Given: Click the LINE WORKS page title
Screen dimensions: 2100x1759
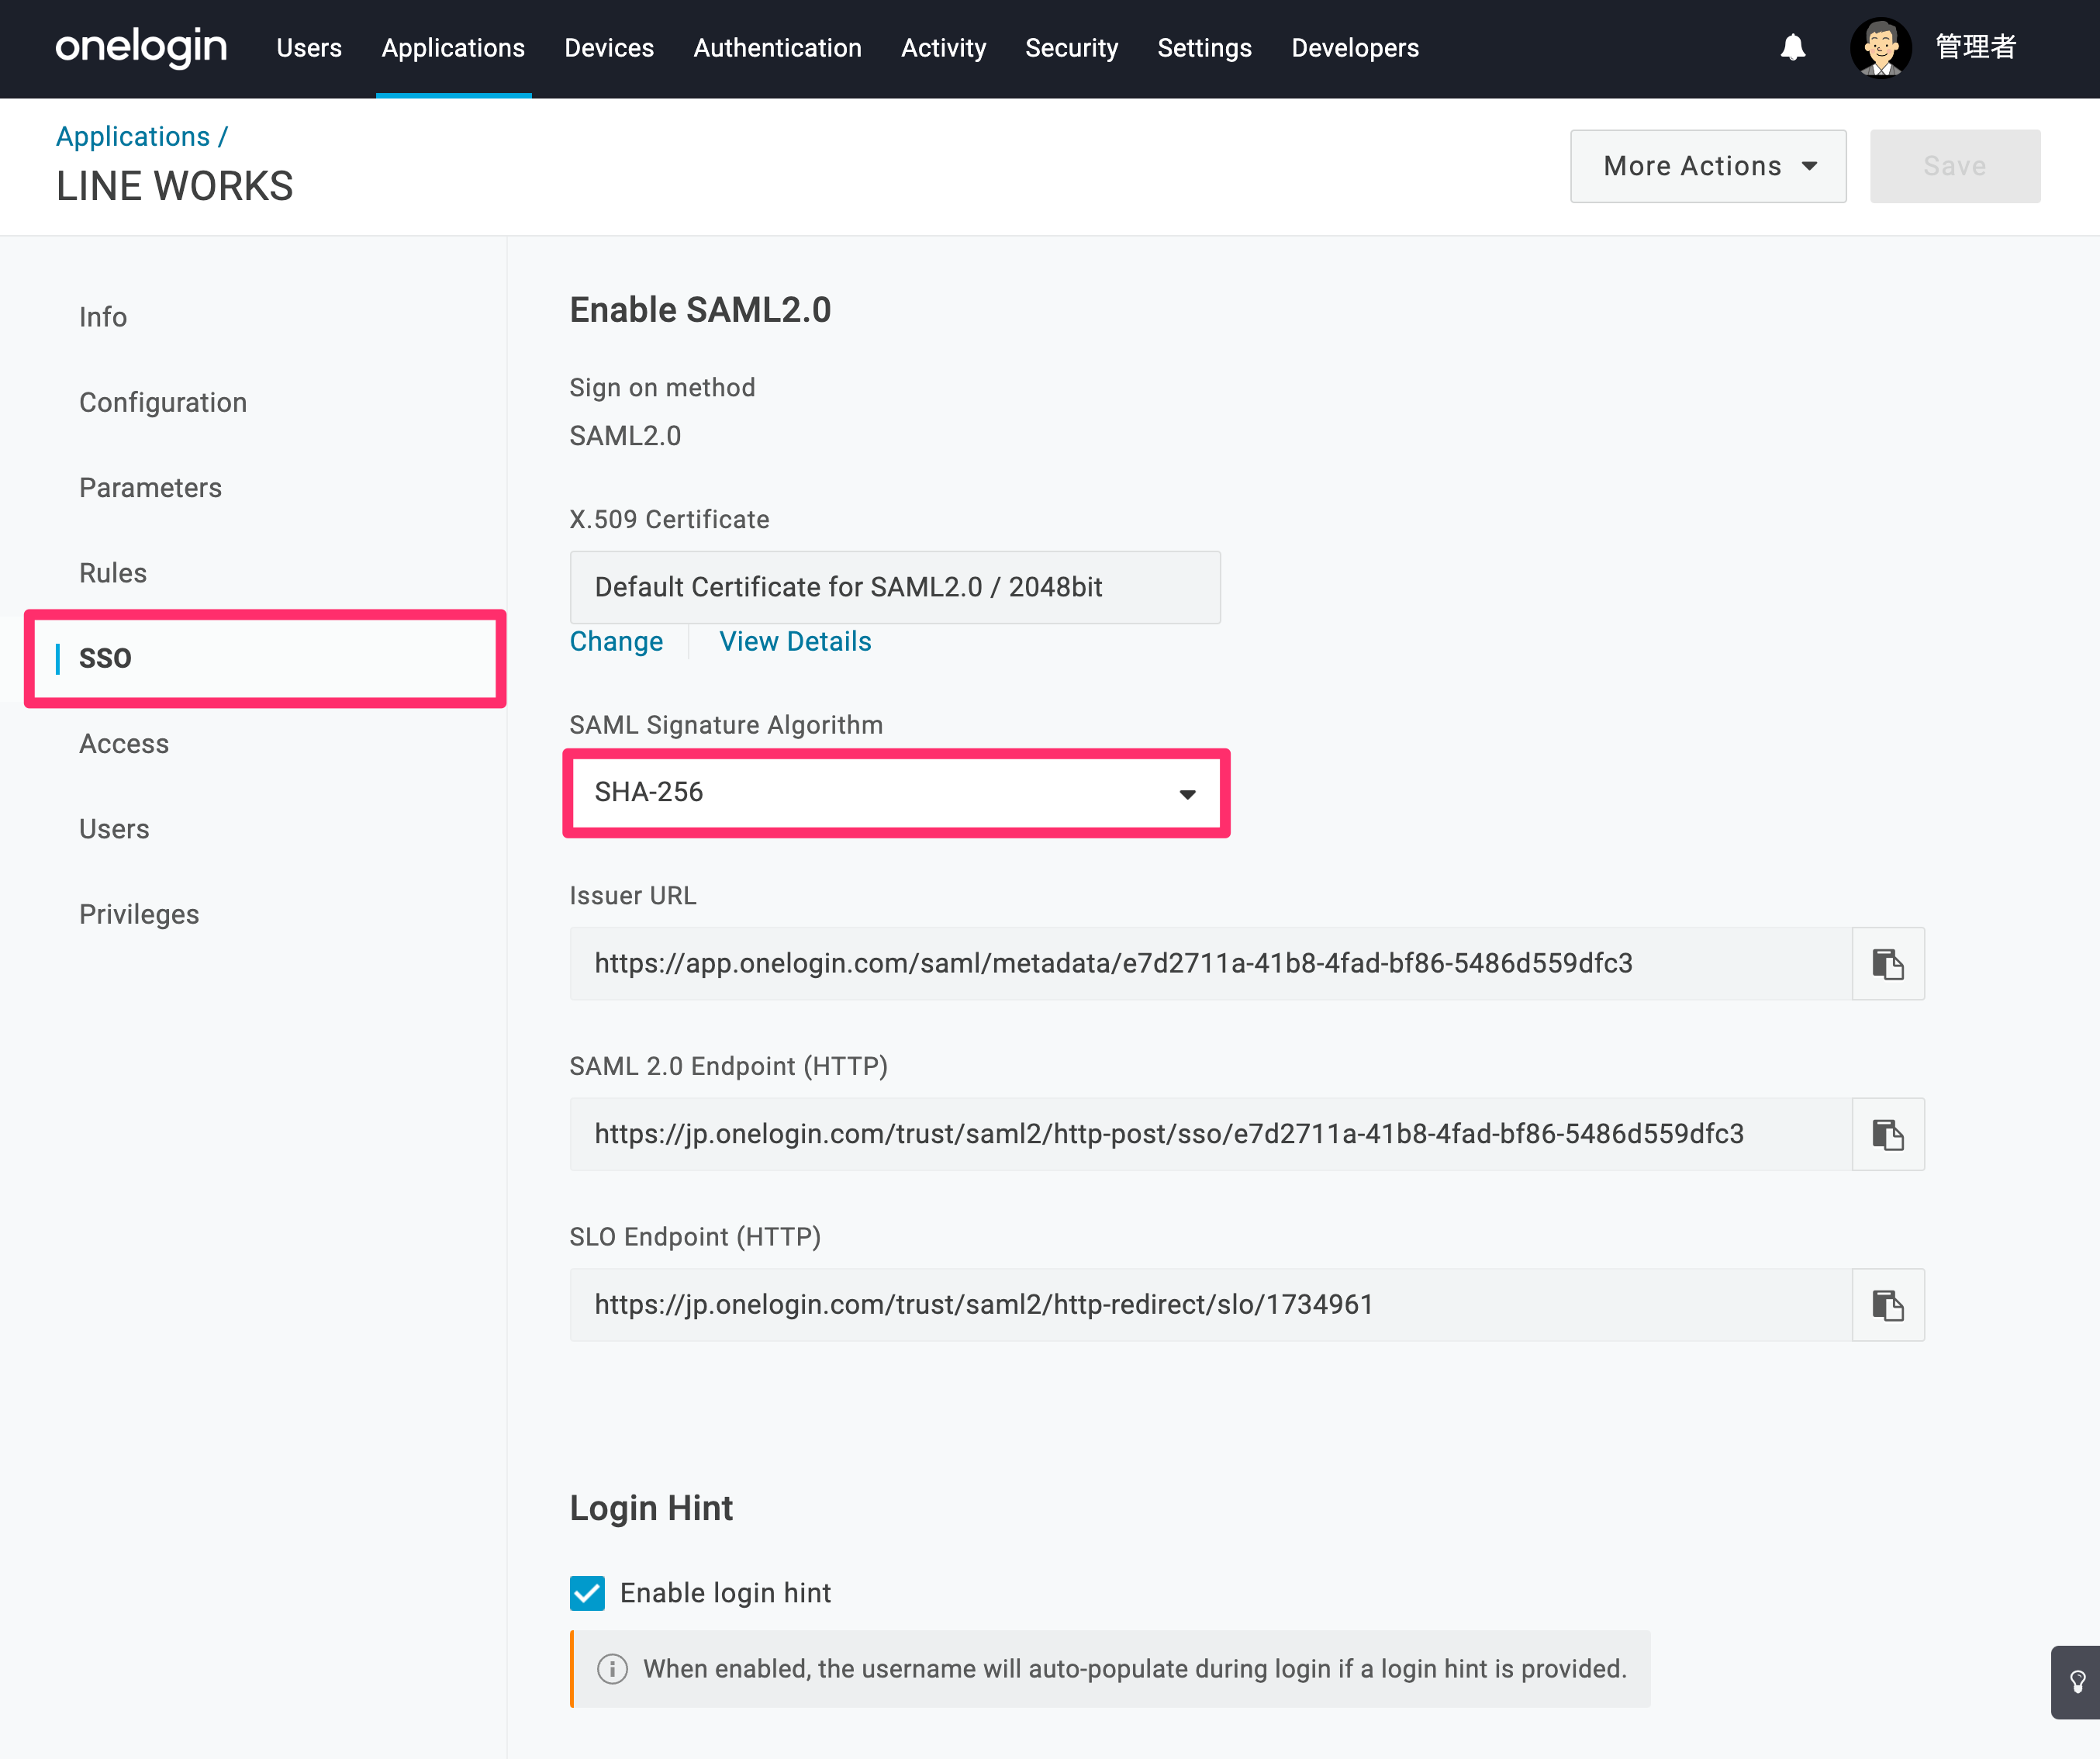Looking at the screenshot, I should coord(175,186).
